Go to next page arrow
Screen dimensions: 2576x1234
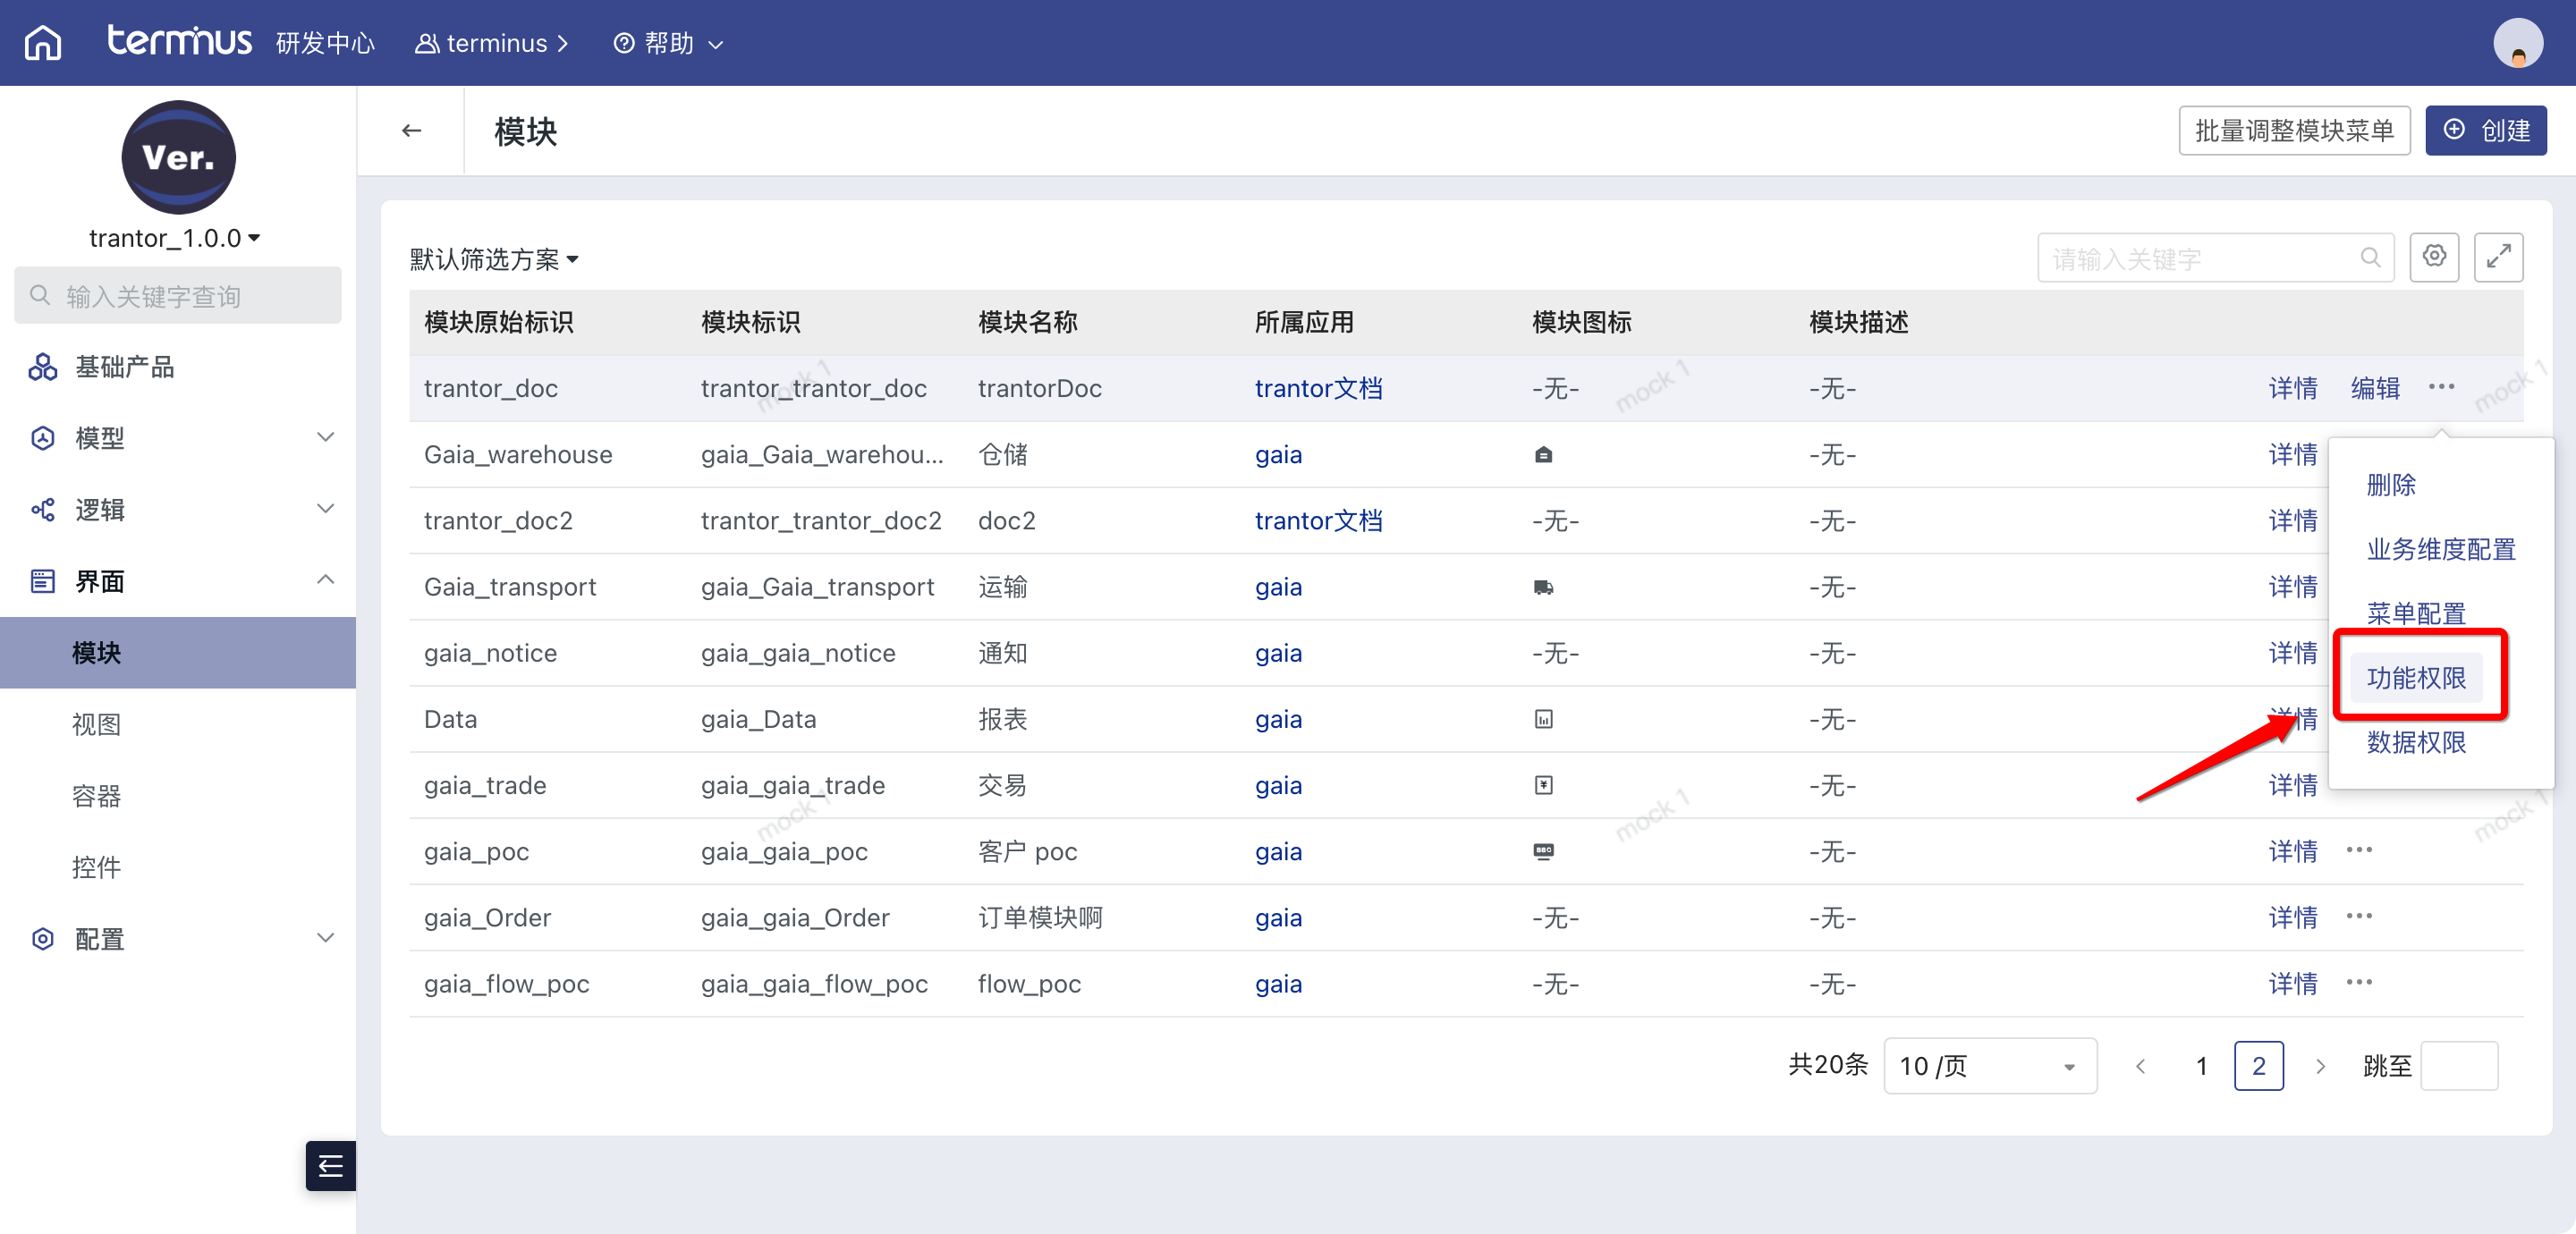pos(2320,1066)
